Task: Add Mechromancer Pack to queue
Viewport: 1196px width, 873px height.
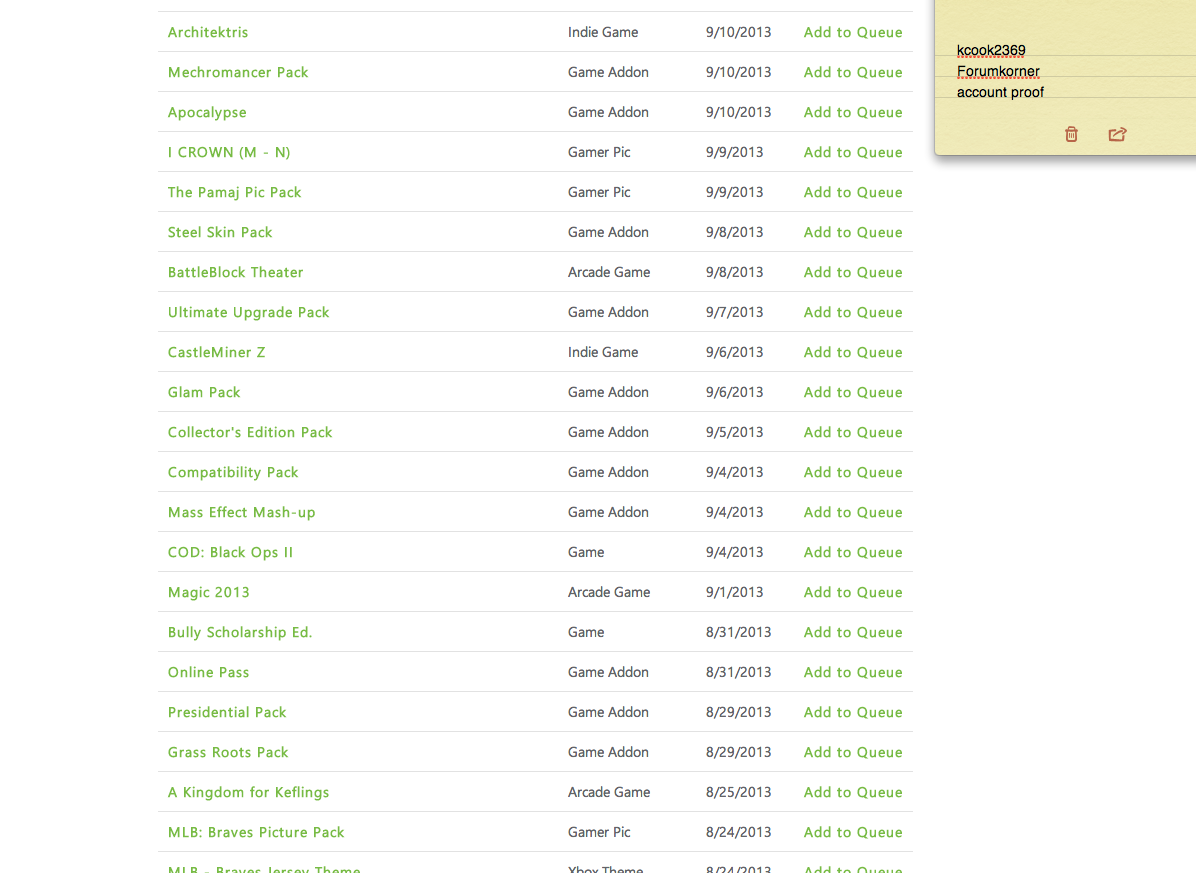Action: tap(853, 72)
